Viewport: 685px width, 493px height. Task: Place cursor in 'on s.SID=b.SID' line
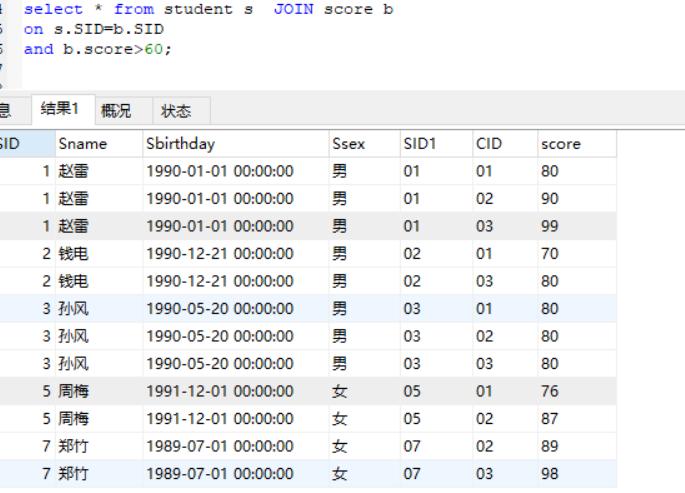[x=94, y=29]
